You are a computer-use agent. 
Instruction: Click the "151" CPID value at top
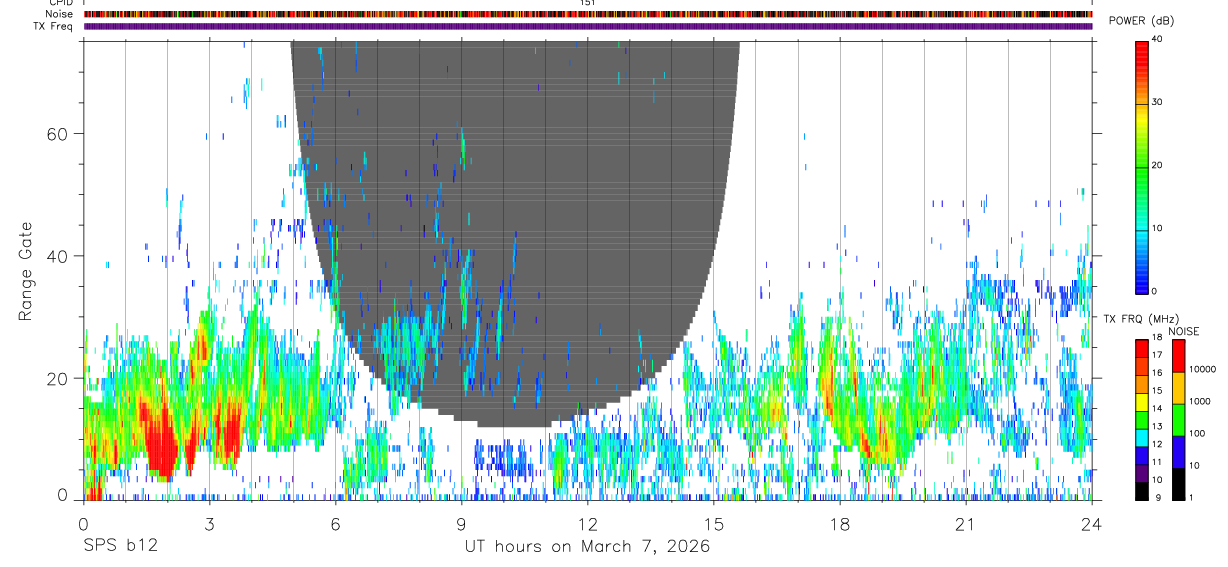coord(588,3)
